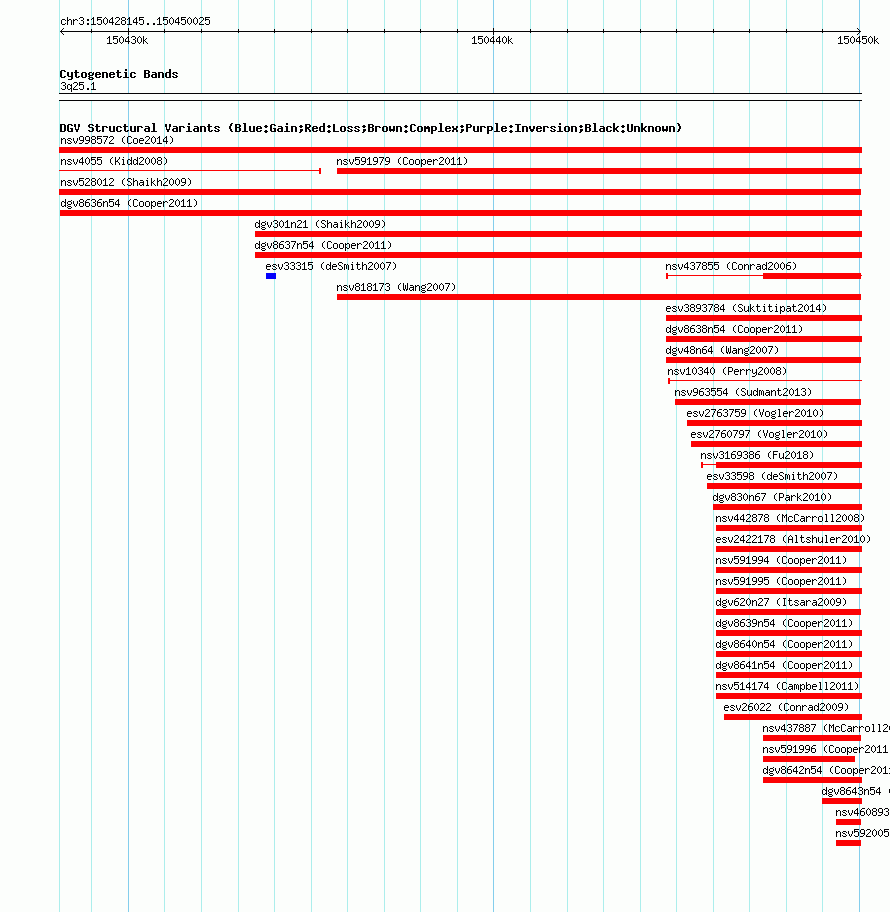
Task: Open dgv620n27 (Itsara2009) label
Action: click(781, 601)
